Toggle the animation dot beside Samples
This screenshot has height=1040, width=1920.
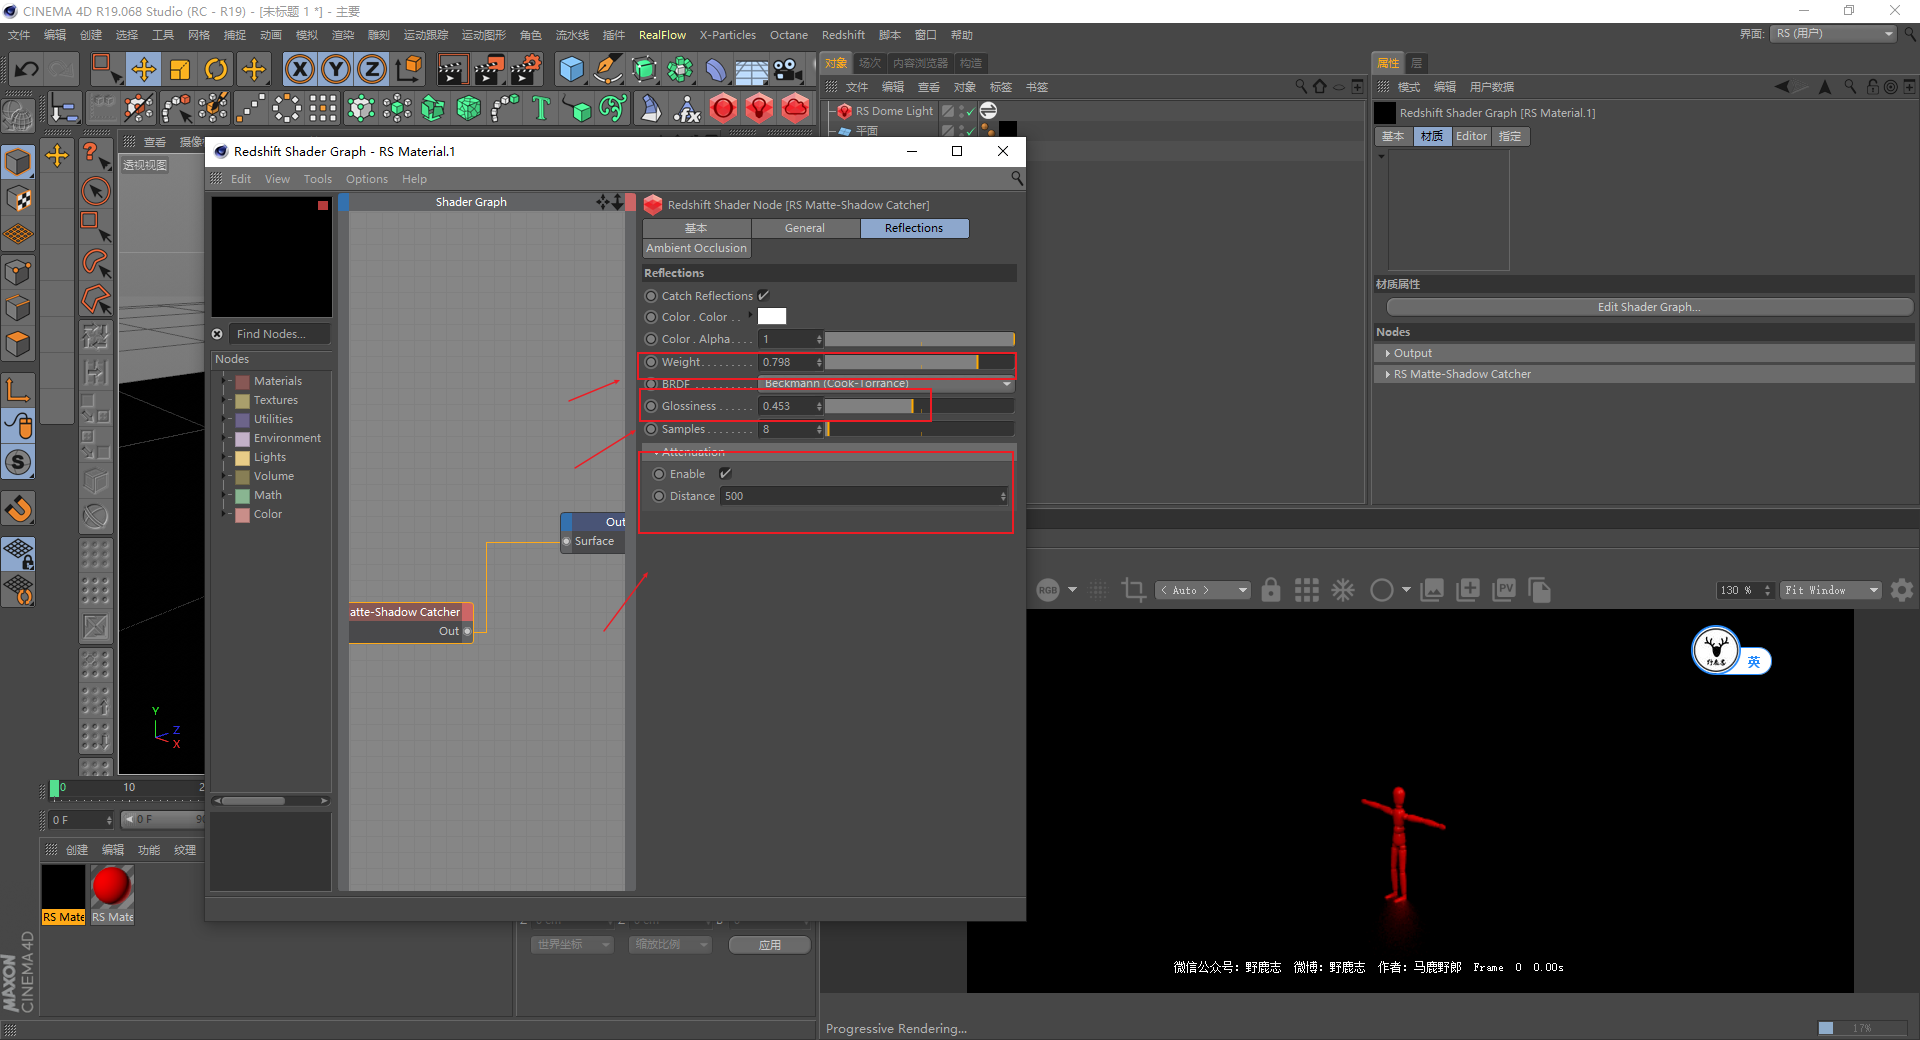[651, 429]
